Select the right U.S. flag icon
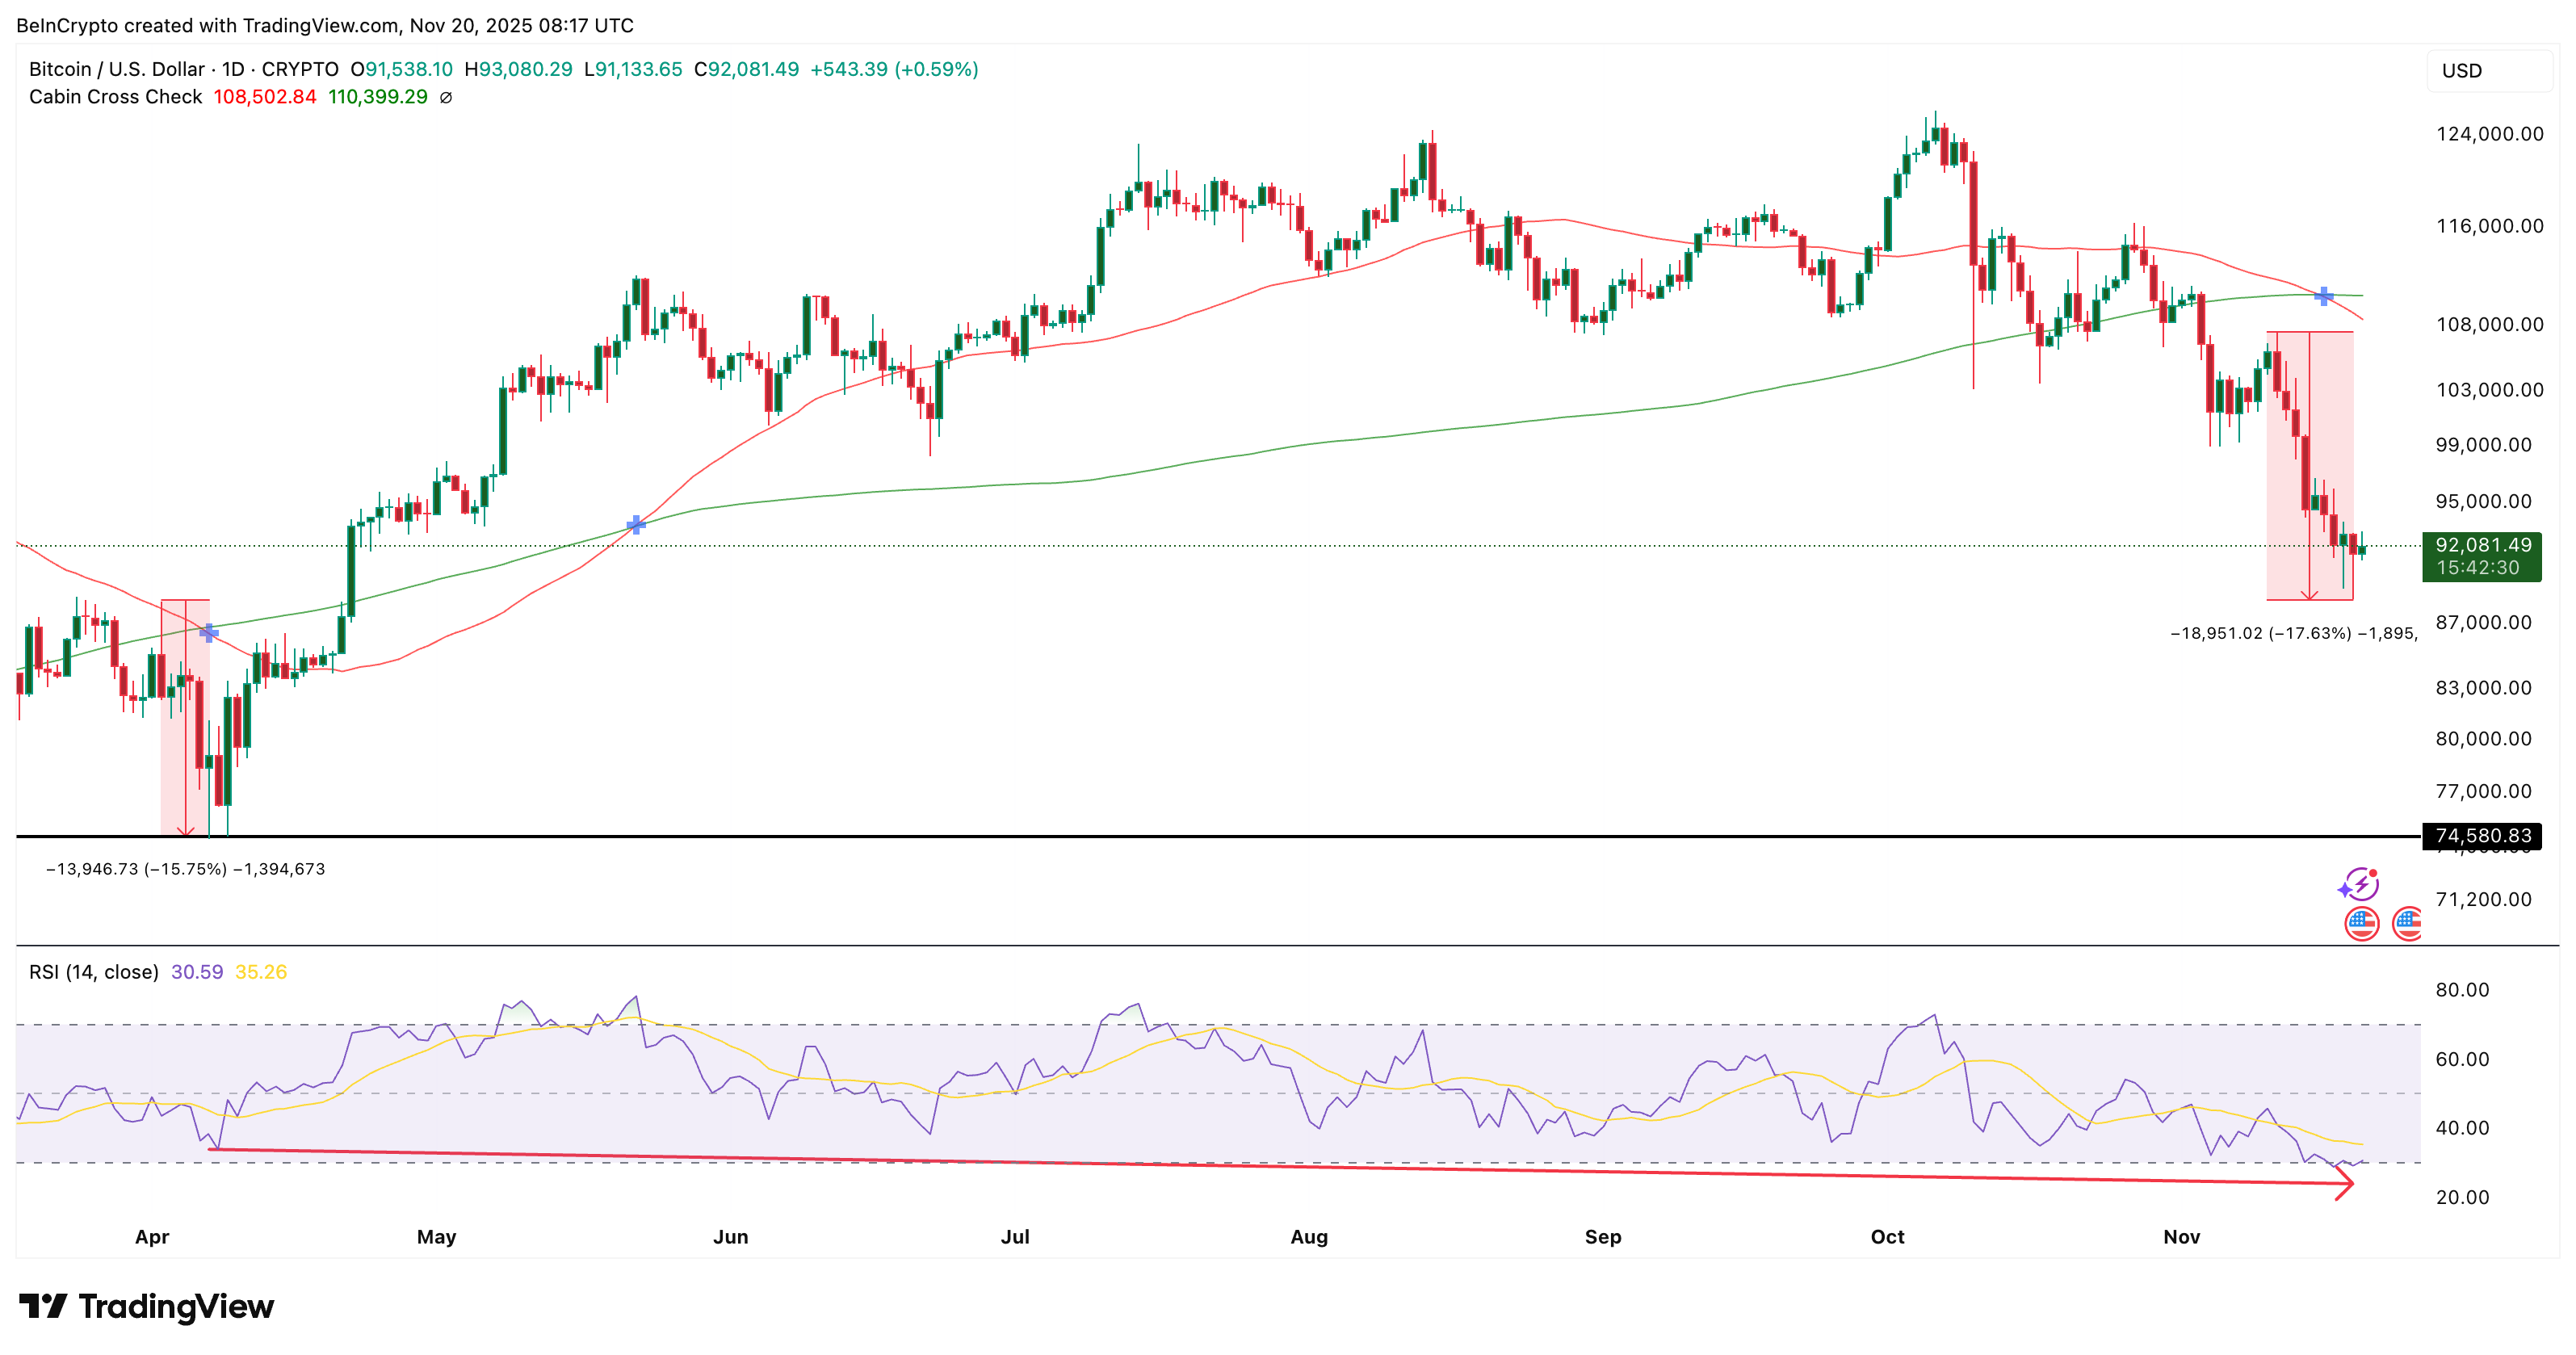Viewport: 2576px width, 1355px height. [x=2407, y=924]
